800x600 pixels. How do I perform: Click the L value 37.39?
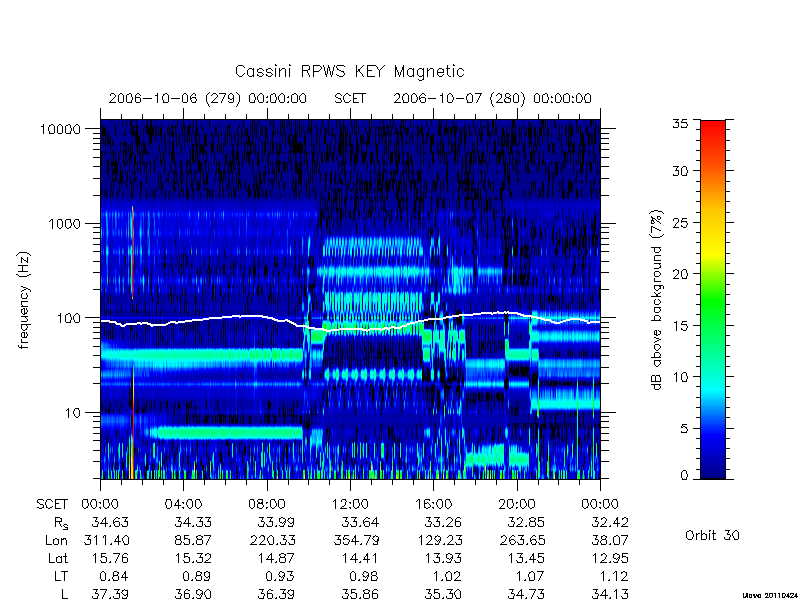tap(110, 594)
